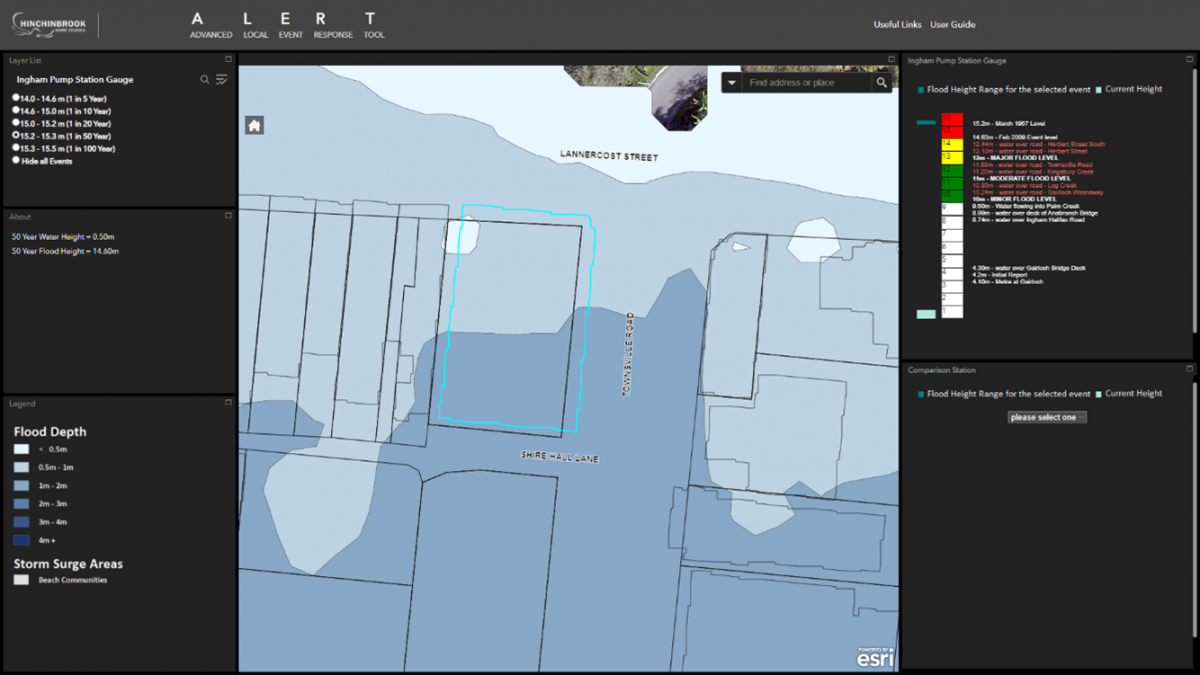The image size is (1200, 675).
Task: Select the 1 in 5 Year event
Action: click(x=16, y=98)
